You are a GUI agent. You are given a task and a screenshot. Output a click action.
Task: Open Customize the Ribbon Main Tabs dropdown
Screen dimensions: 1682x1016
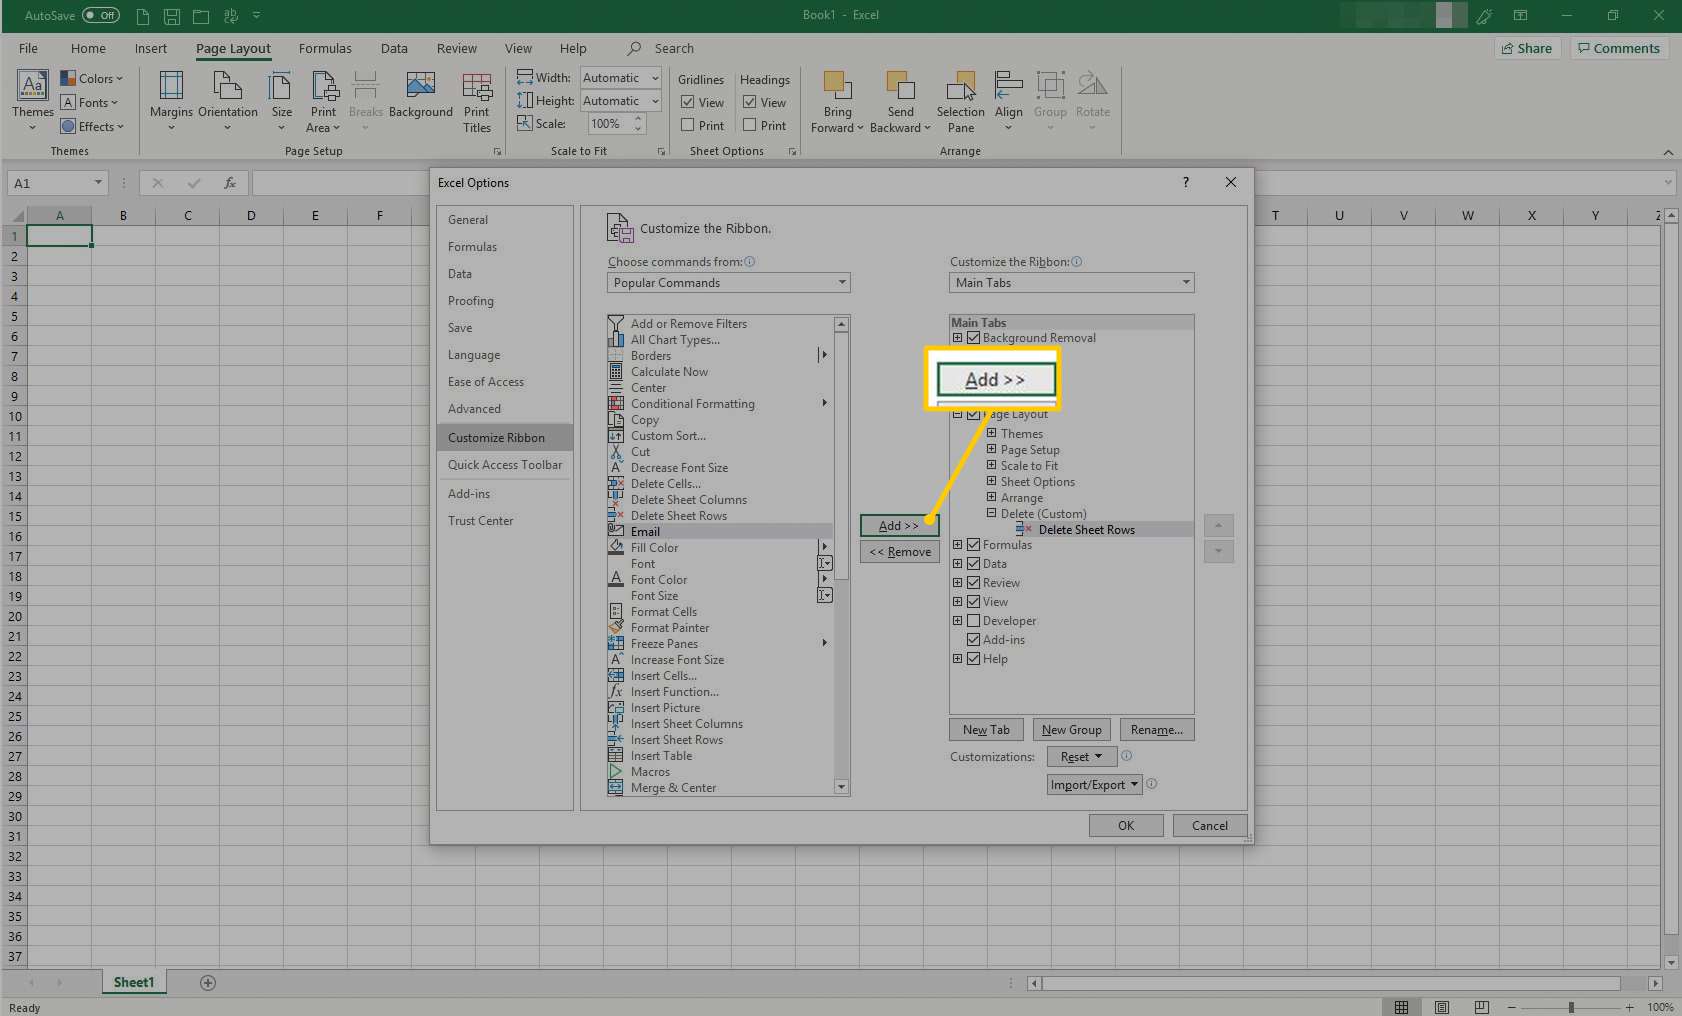[x=1071, y=283]
